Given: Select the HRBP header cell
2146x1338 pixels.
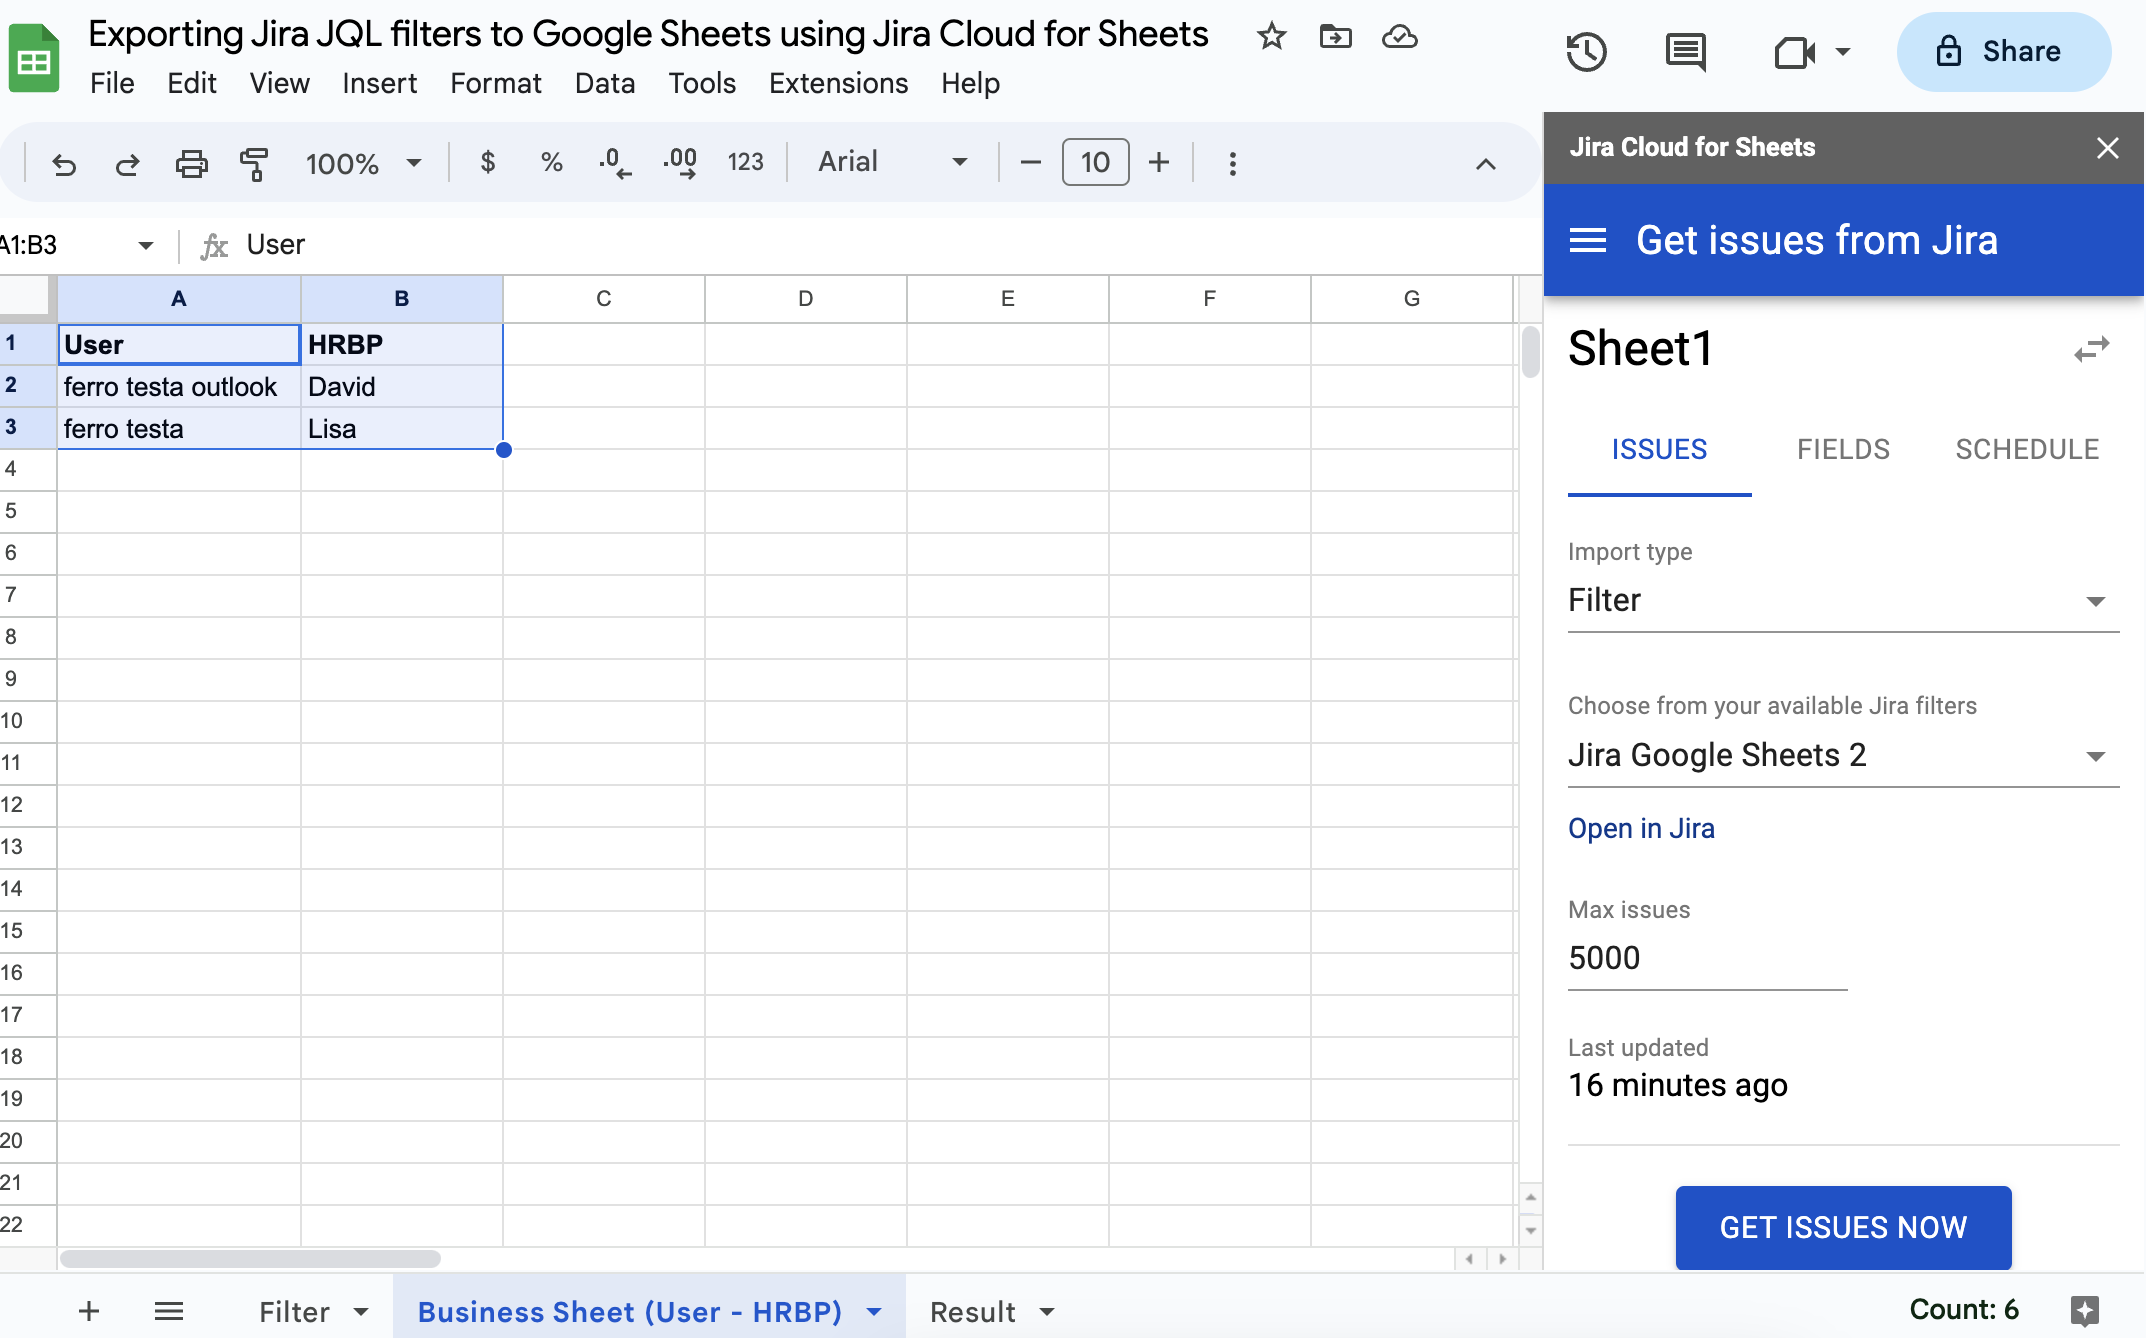Looking at the screenshot, I should (x=401, y=344).
